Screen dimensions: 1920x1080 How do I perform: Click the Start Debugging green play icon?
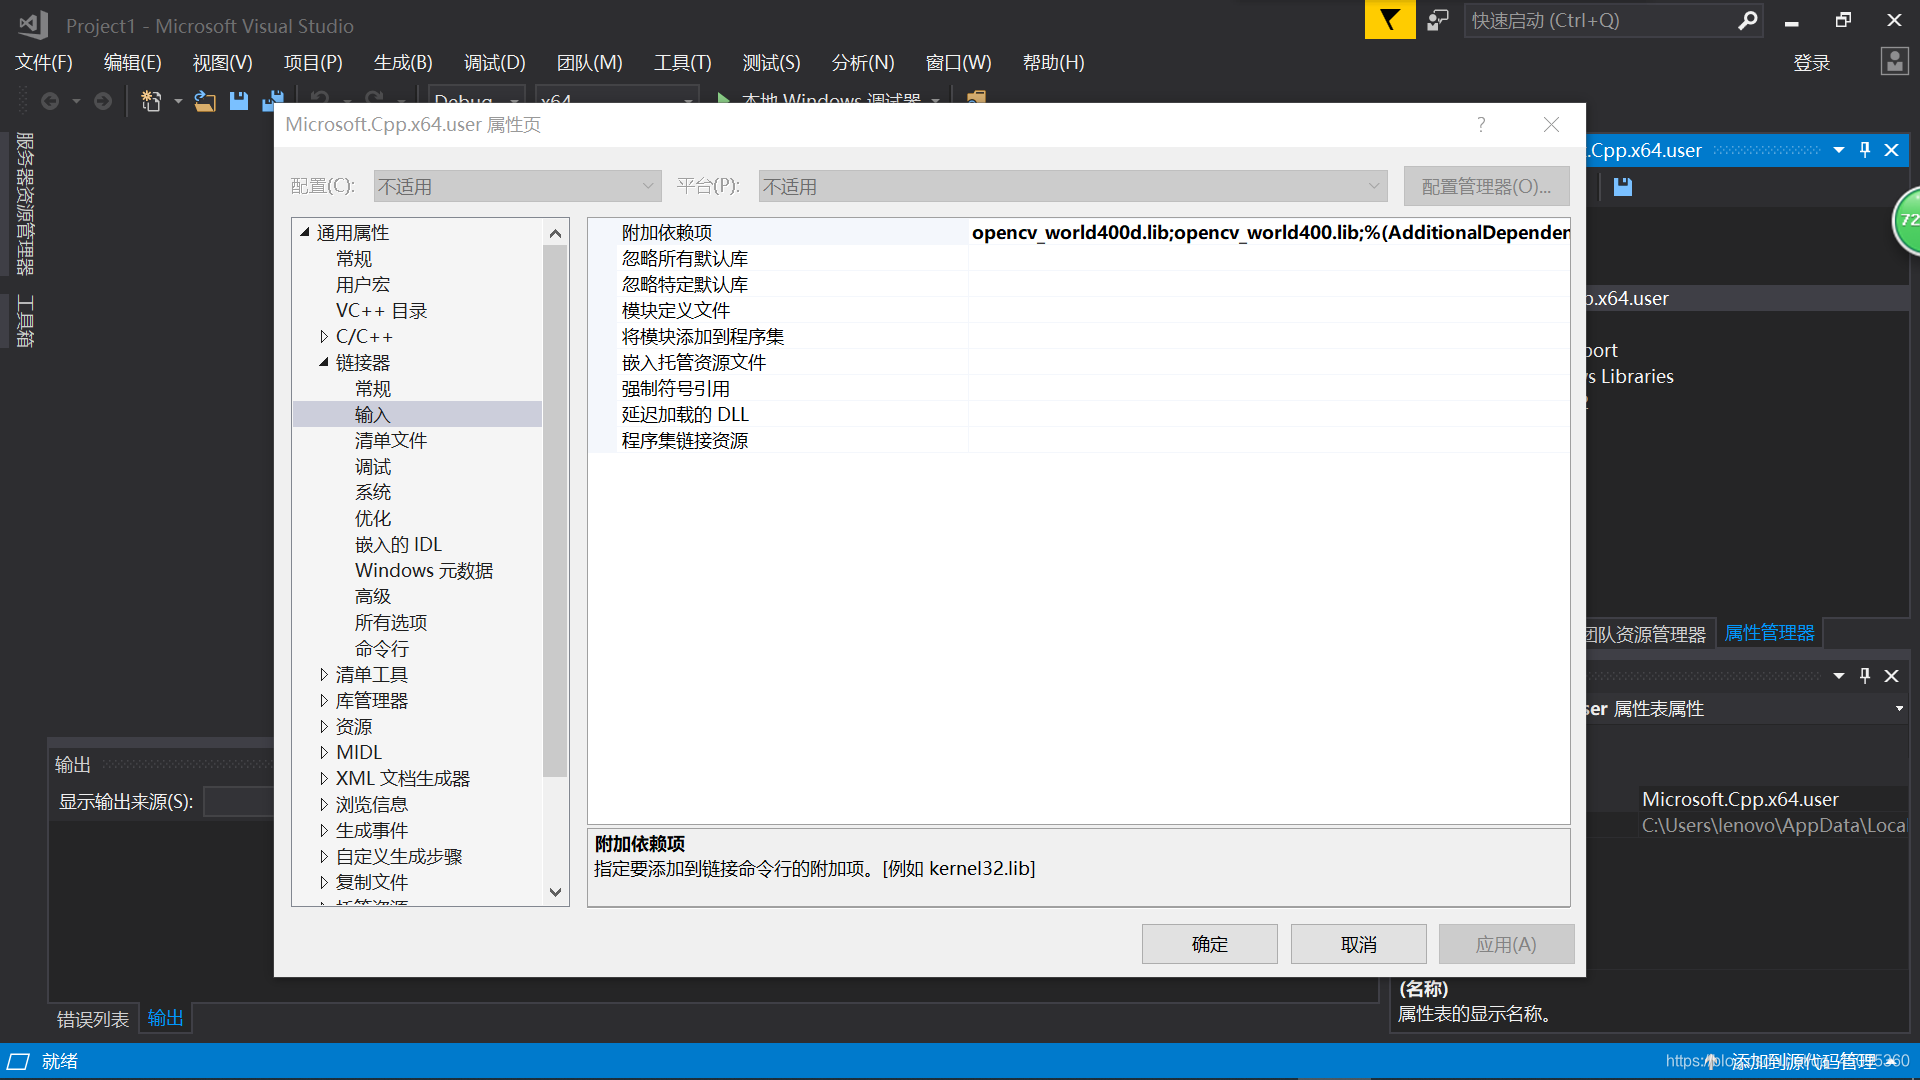pyautogui.click(x=723, y=99)
